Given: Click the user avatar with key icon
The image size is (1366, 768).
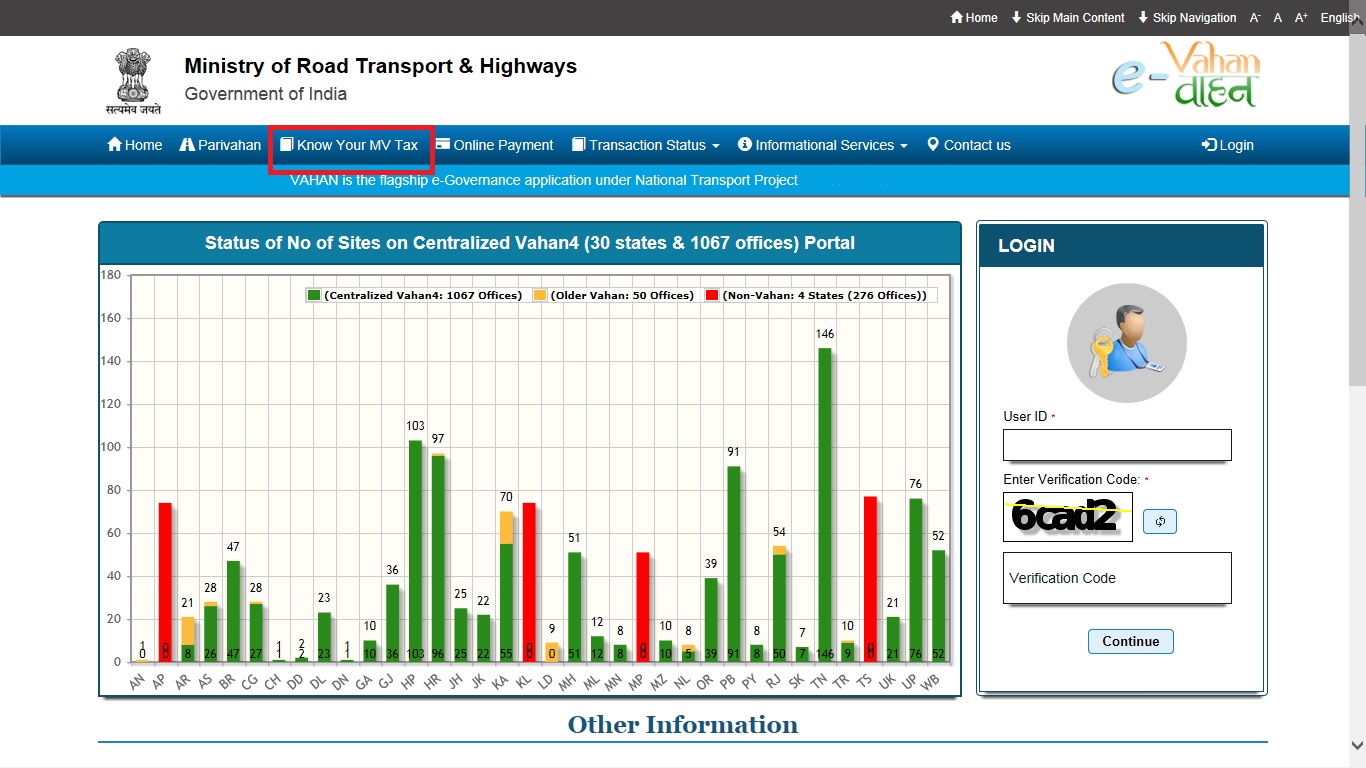Looking at the screenshot, I should (1126, 343).
